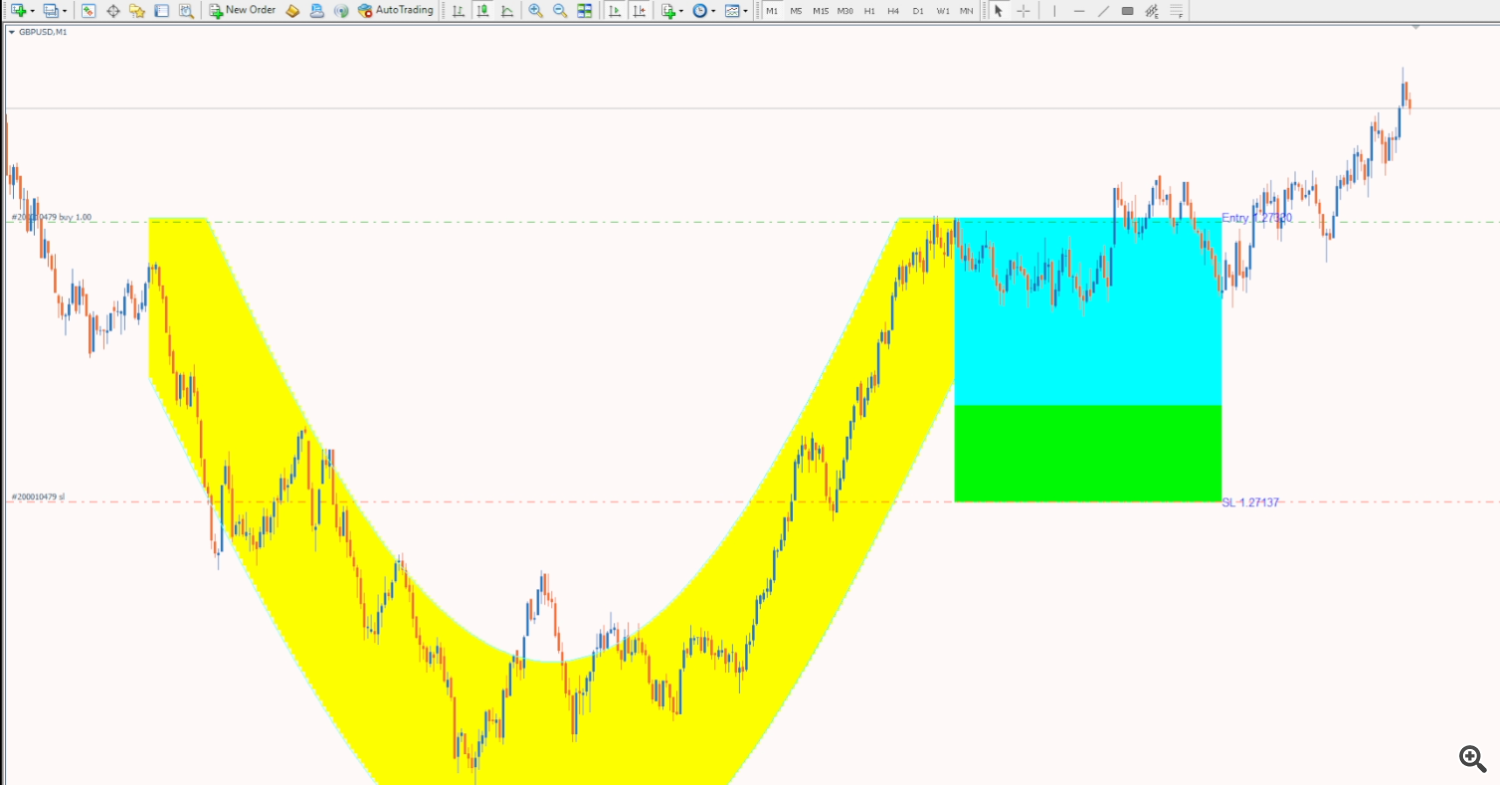Expand the New Chart dropdown arrow
The image size is (1500, 785).
pyautogui.click(x=32, y=11)
